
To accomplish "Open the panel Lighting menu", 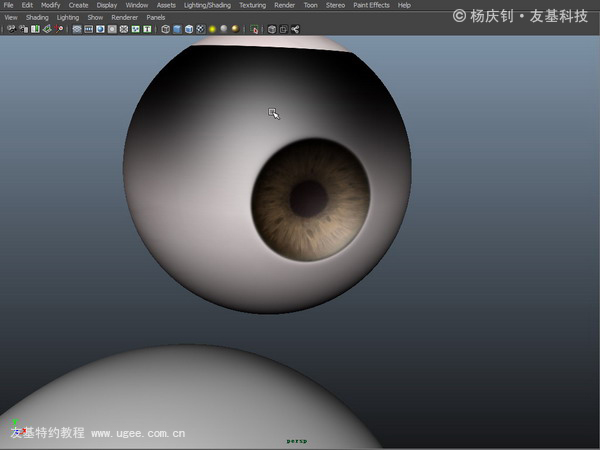I will [68, 18].
